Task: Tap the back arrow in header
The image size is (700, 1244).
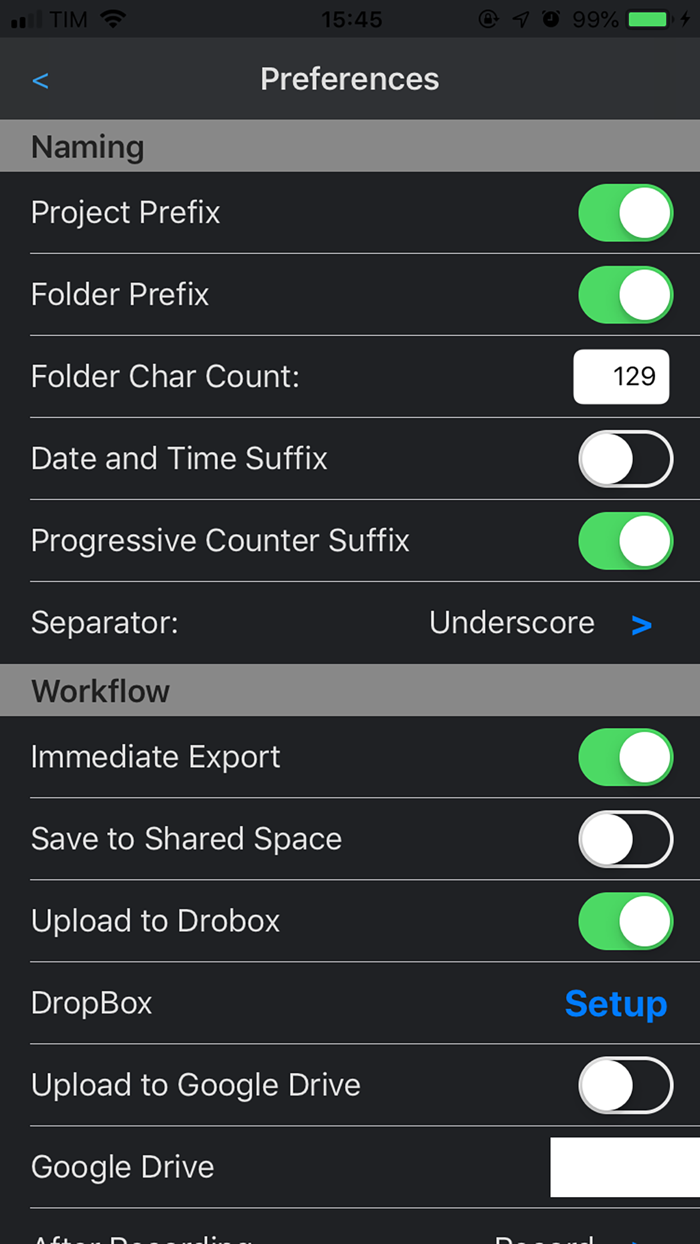Action: 40,80
